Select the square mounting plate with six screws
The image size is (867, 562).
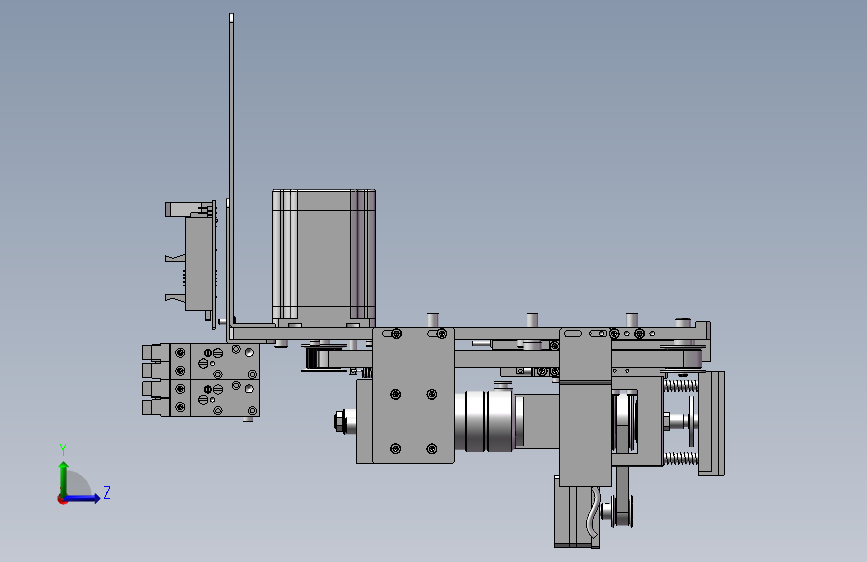pos(413,396)
